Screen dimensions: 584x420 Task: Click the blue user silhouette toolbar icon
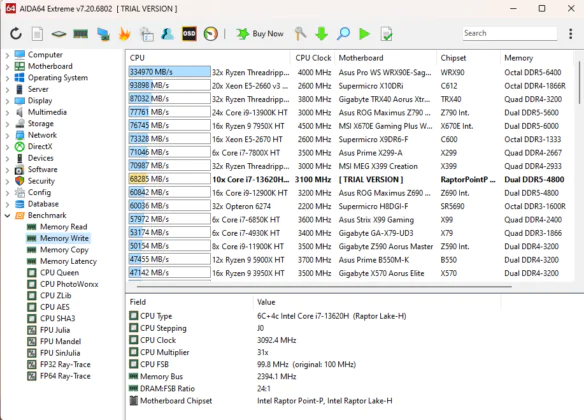(x=168, y=34)
